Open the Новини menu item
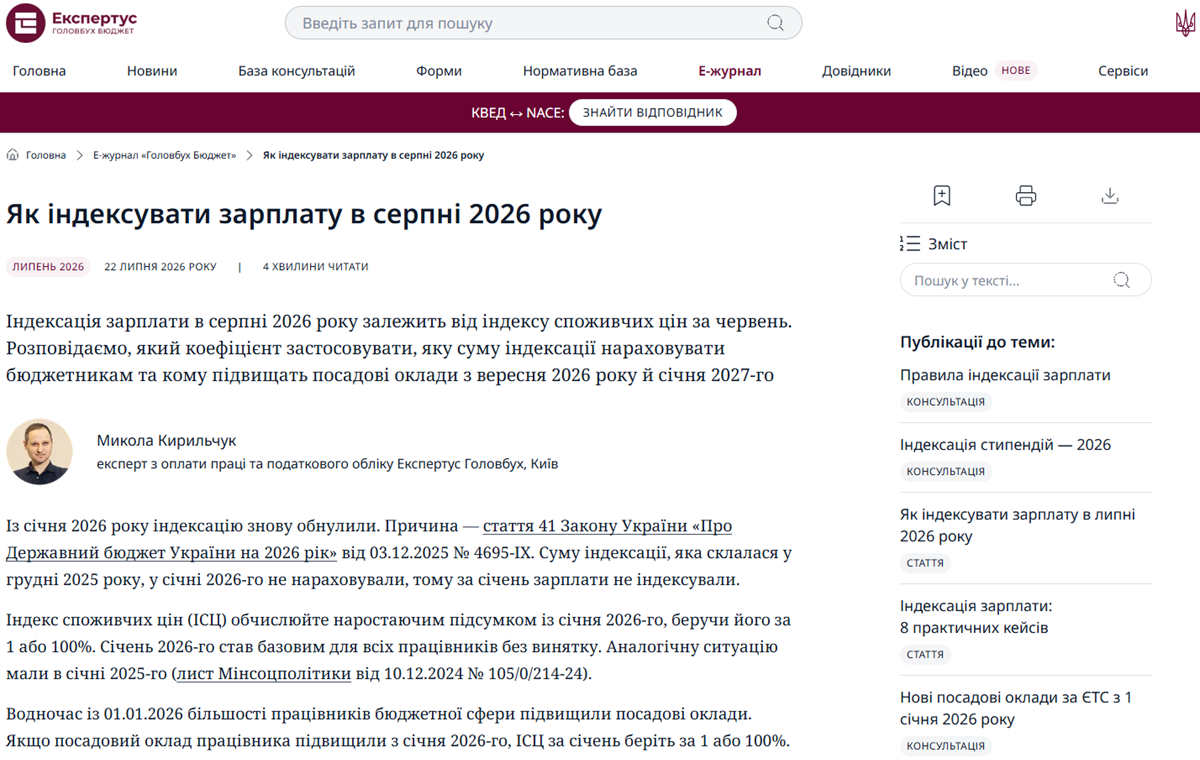Image resolution: width=1200 pixels, height=760 pixels. coord(152,71)
